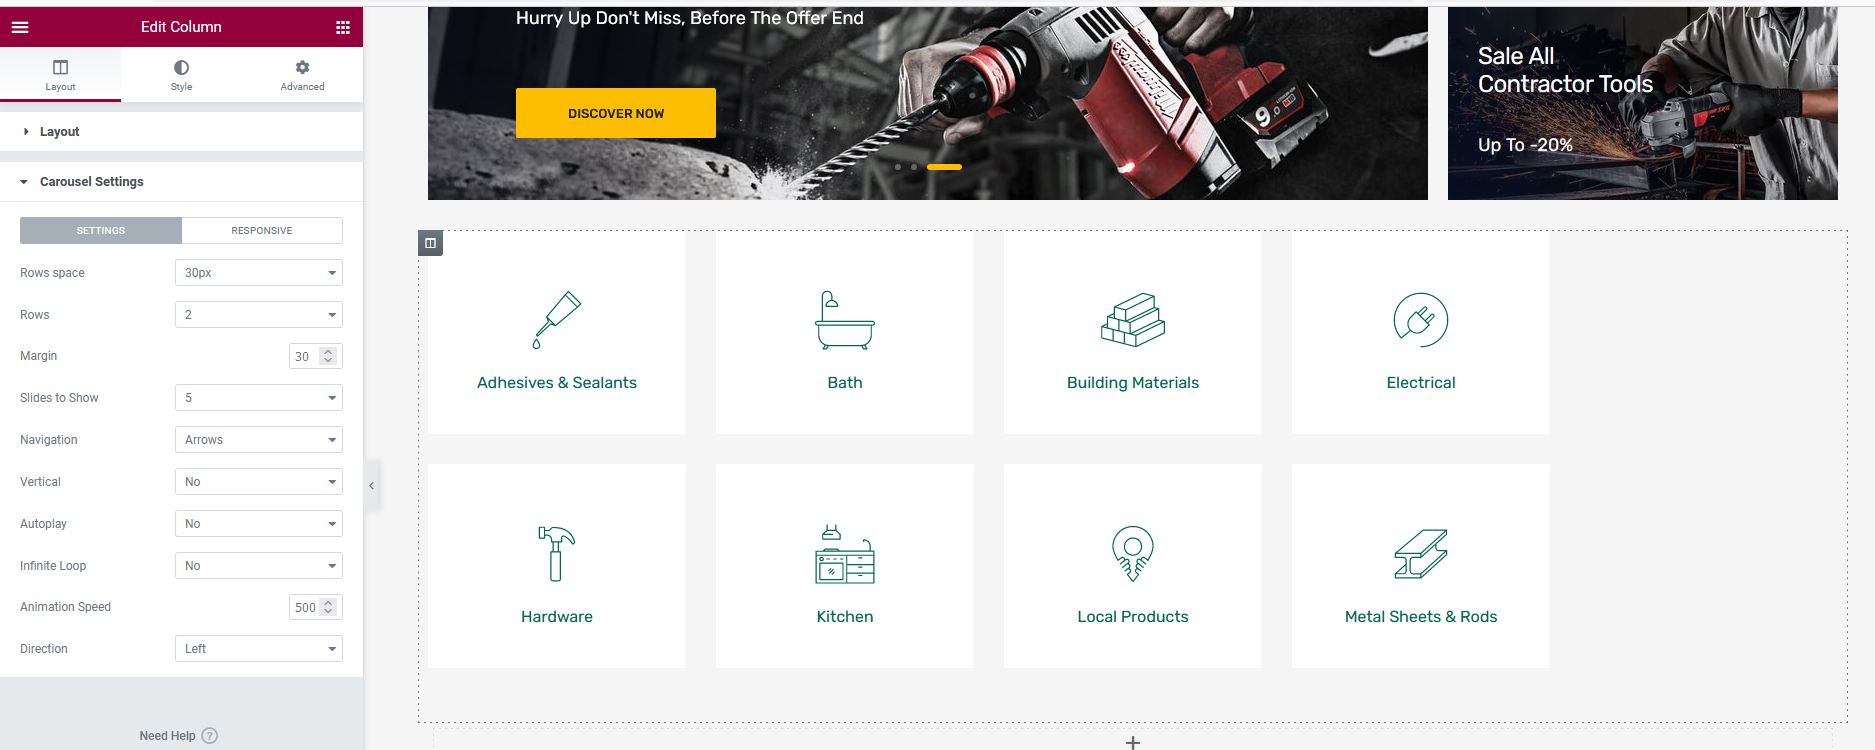1875x750 pixels.
Task: Click the Adhesives & Sealants glue icon
Action: [557, 320]
